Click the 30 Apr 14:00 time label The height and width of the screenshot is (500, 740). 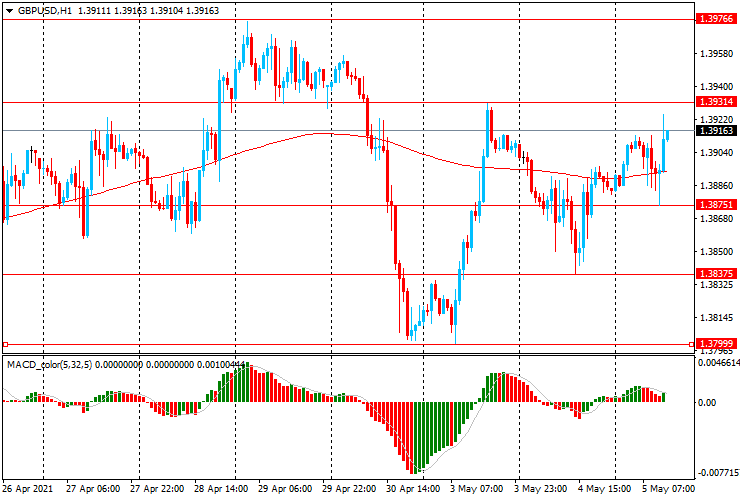pyautogui.click(x=413, y=488)
